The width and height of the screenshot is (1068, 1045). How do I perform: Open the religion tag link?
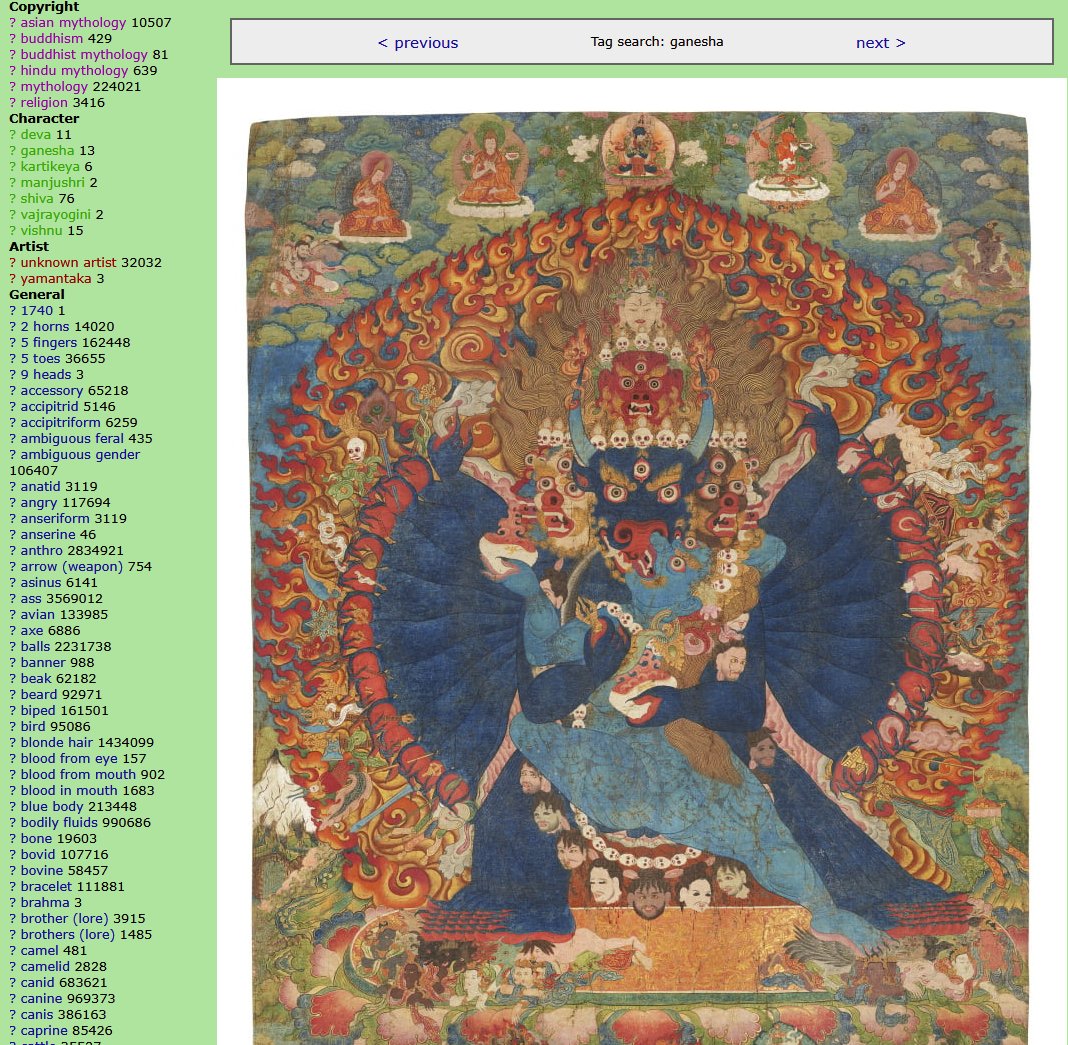point(44,103)
